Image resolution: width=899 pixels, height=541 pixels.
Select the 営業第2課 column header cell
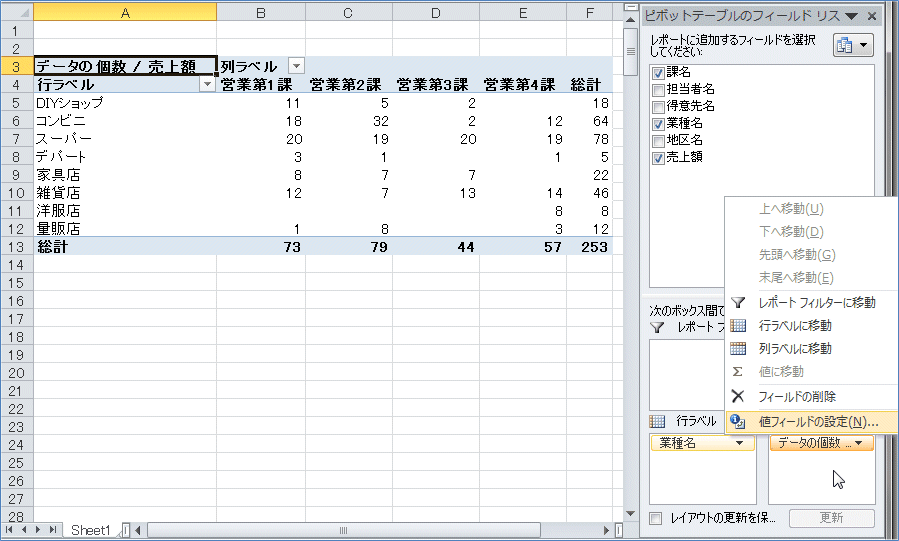pos(349,85)
